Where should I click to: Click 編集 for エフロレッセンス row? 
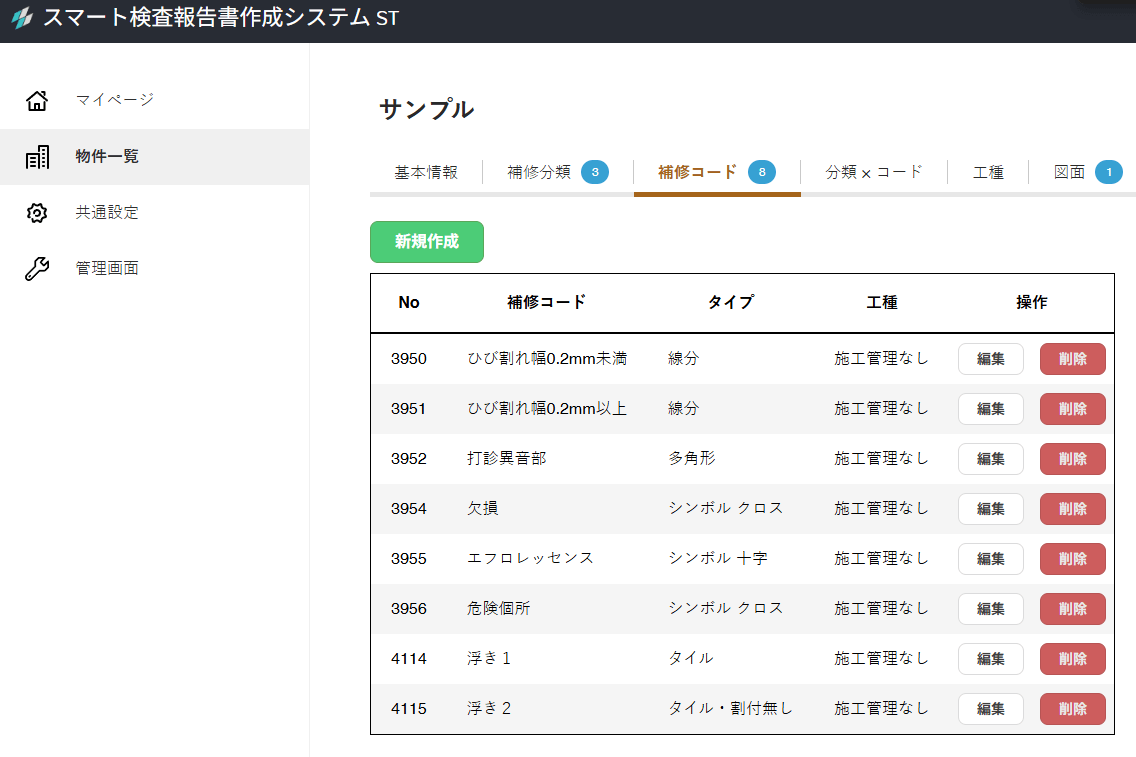[990, 559]
